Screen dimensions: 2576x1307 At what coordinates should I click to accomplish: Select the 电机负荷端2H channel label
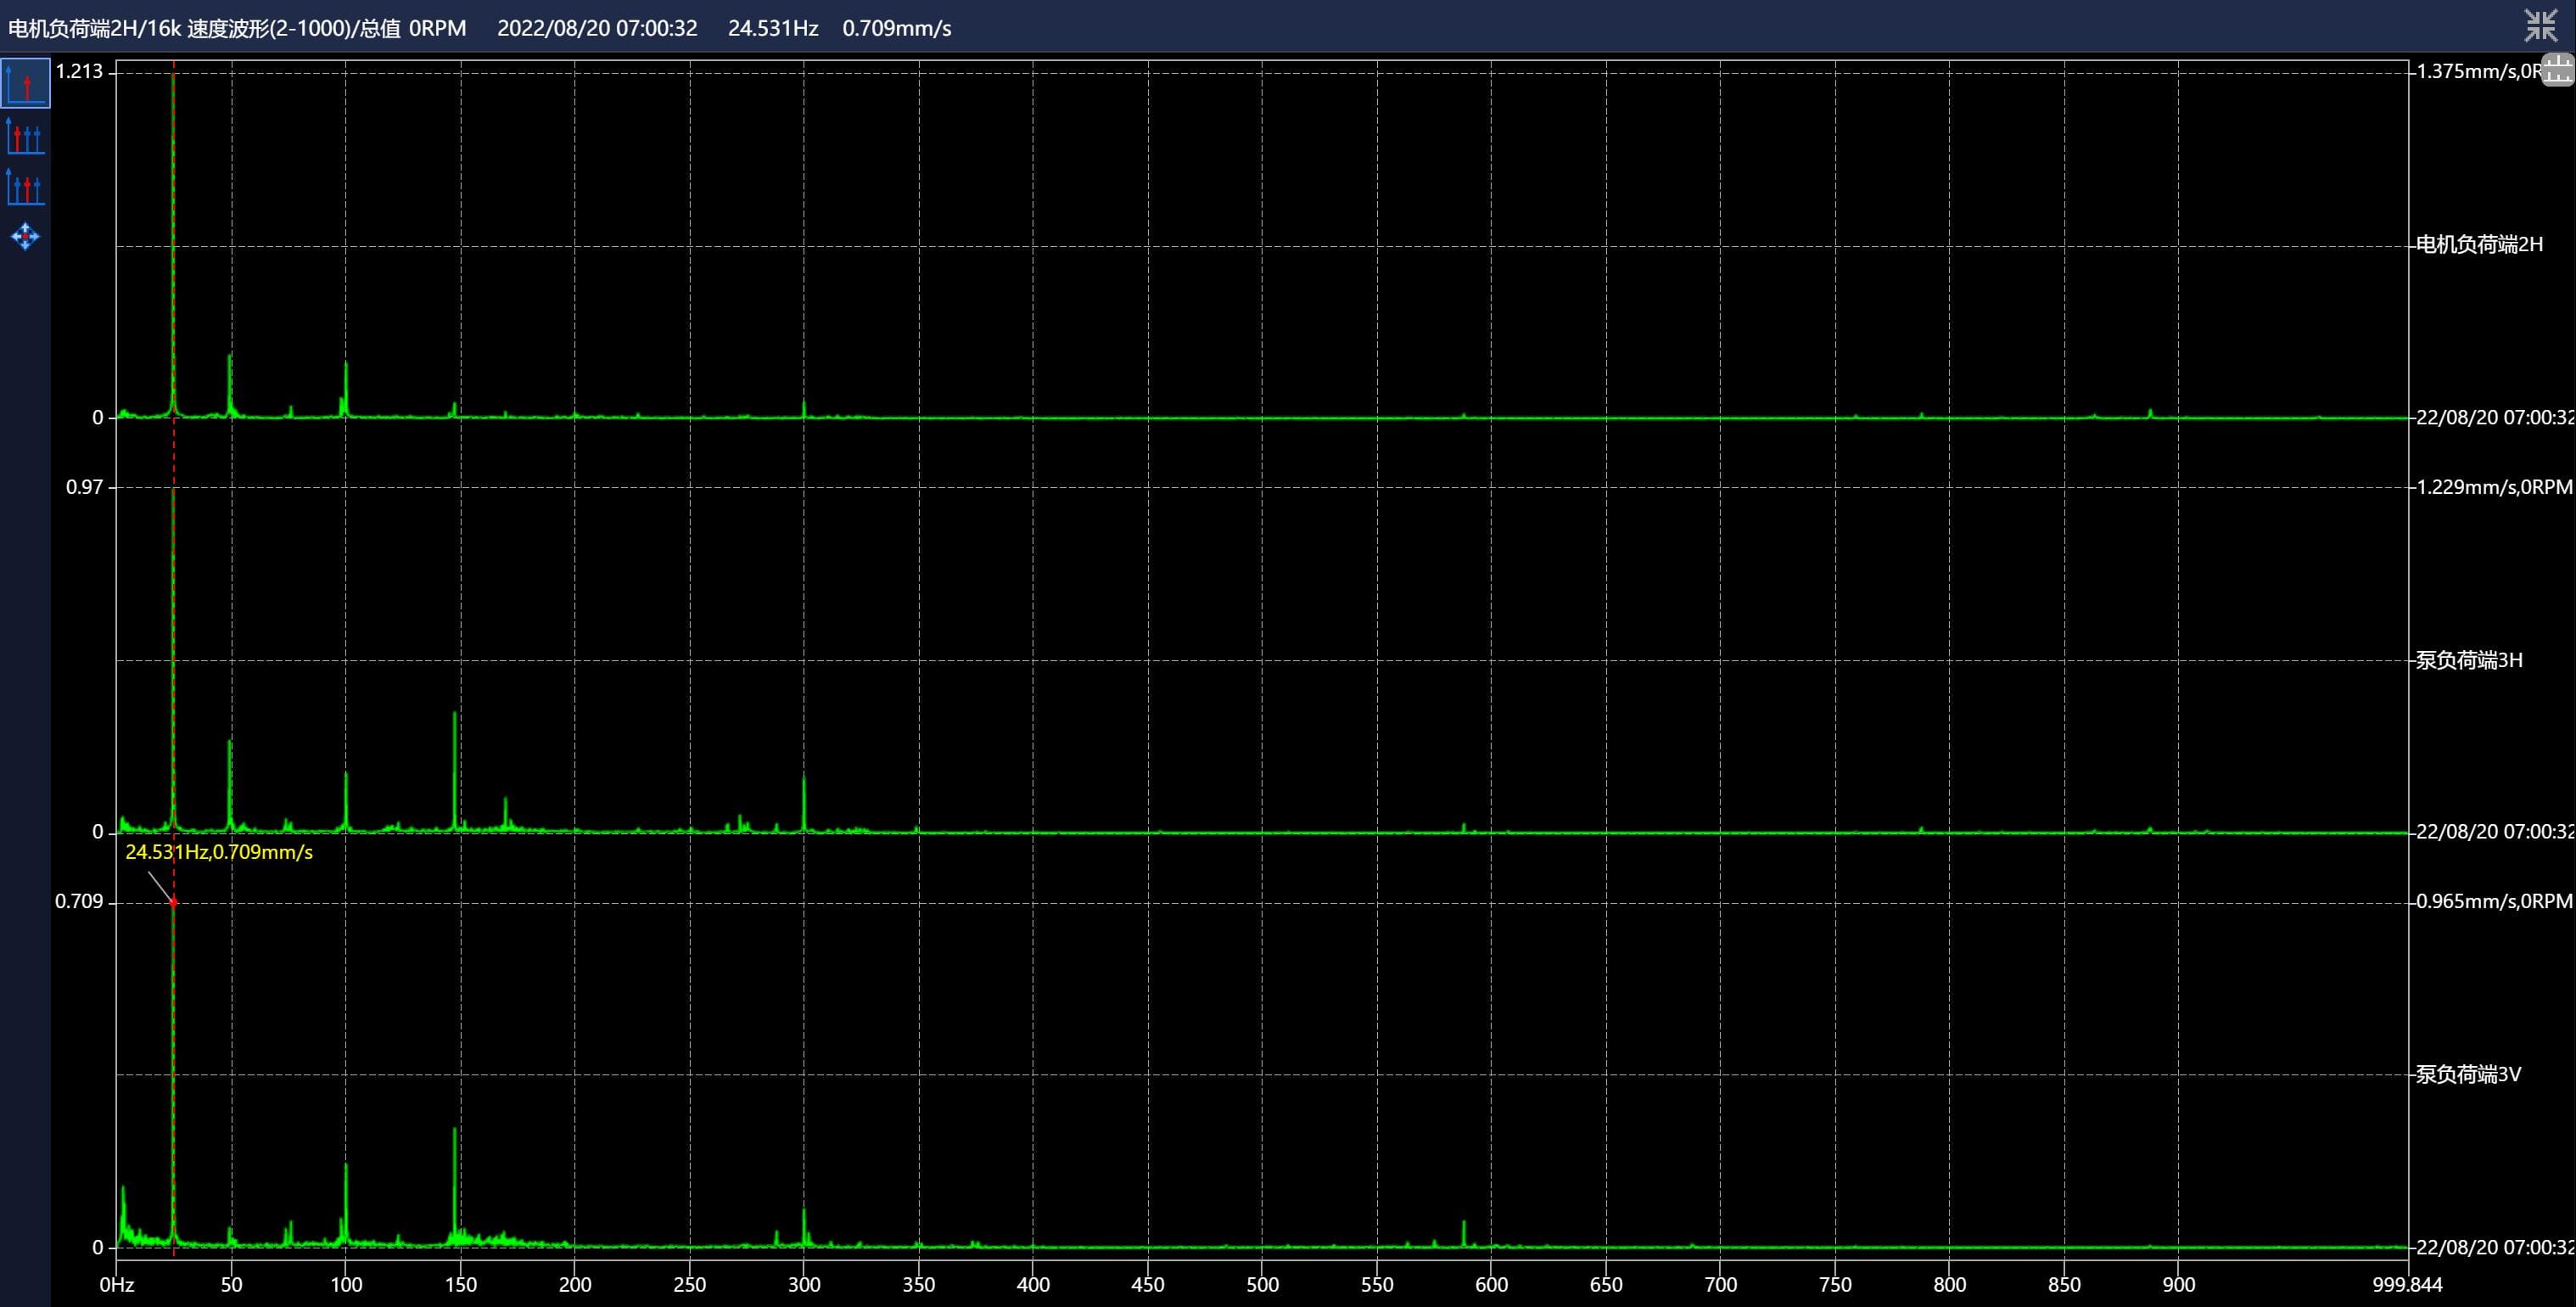pos(2478,245)
